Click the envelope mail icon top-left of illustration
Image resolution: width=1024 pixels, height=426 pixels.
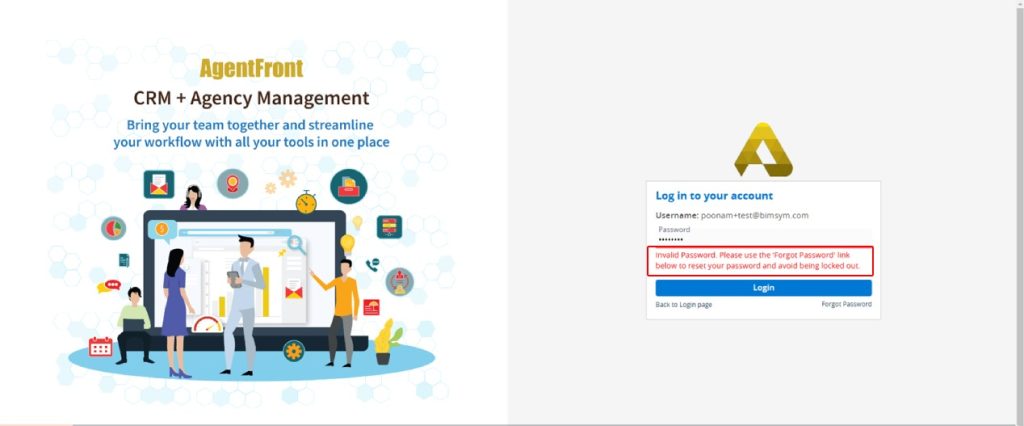click(159, 185)
